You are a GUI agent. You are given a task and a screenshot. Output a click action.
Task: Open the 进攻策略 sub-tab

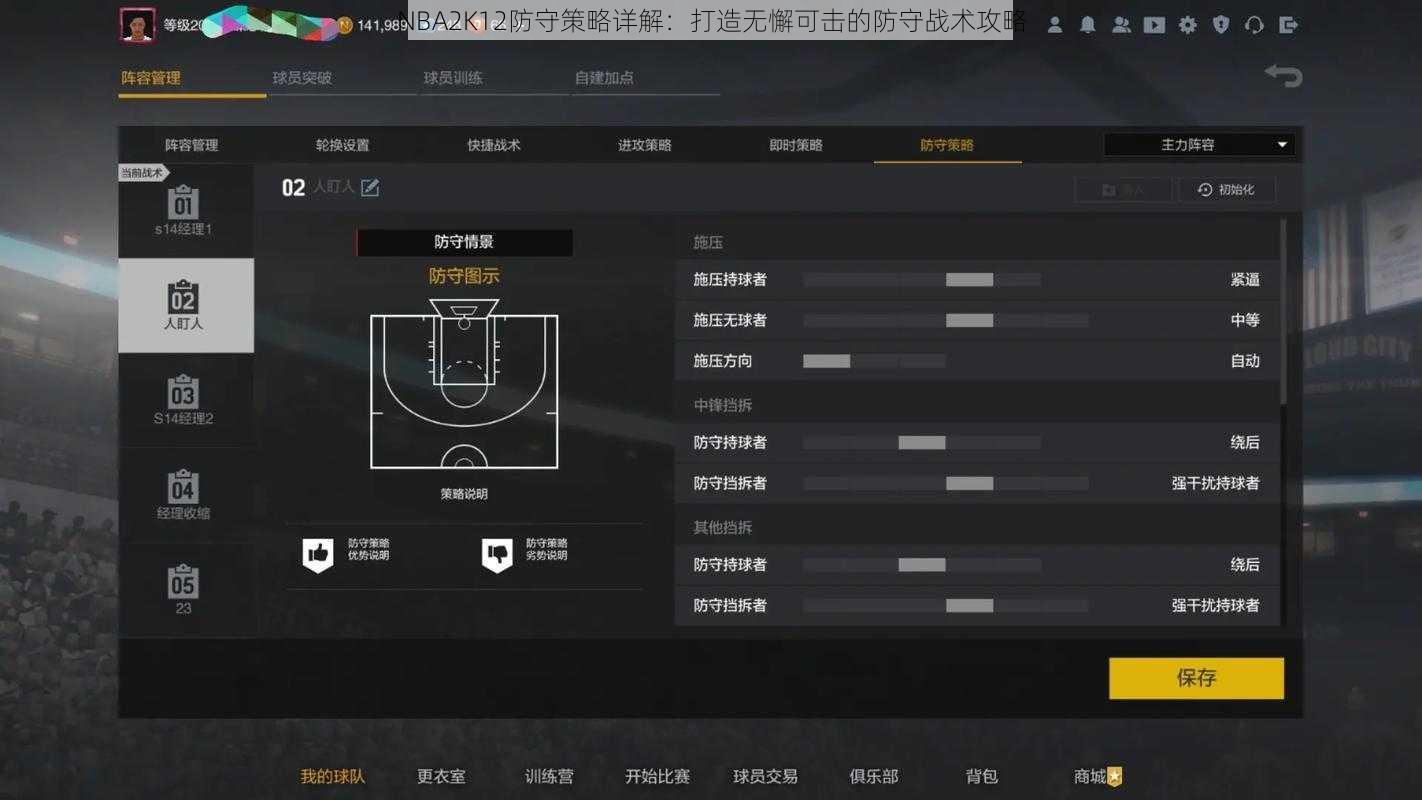645,145
